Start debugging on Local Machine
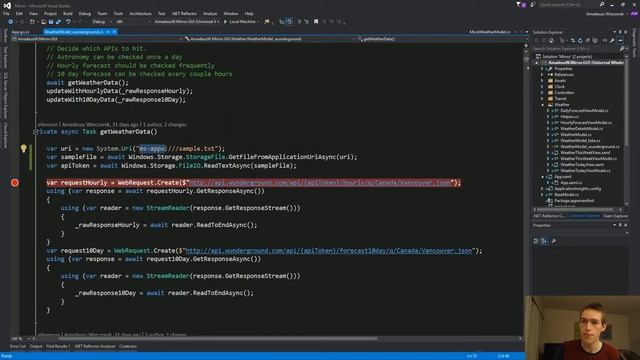Screen dimensions: 640x360 240,22
